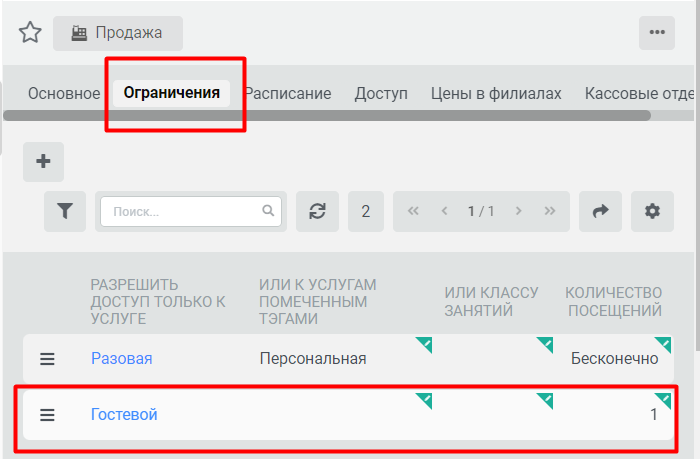Open table settings with the gear icon
This screenshot has height=459, width=700.
click(x=652, y=211)
